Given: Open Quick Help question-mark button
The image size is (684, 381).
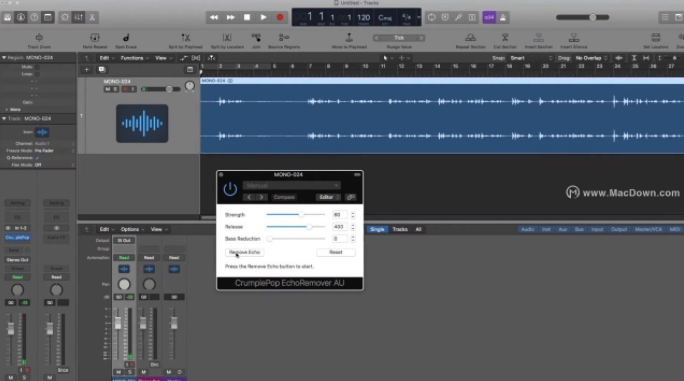Looking at the screenshot, I should [x=34, y=17].
